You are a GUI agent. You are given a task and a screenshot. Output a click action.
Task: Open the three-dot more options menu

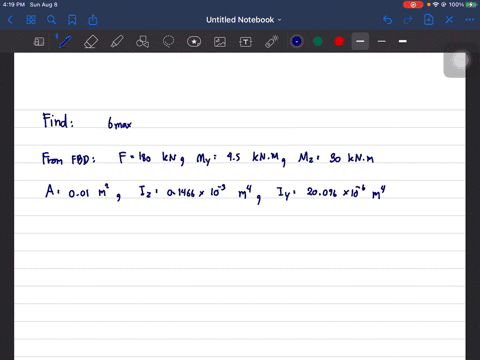pyautogui.click(x=470, y=20)
